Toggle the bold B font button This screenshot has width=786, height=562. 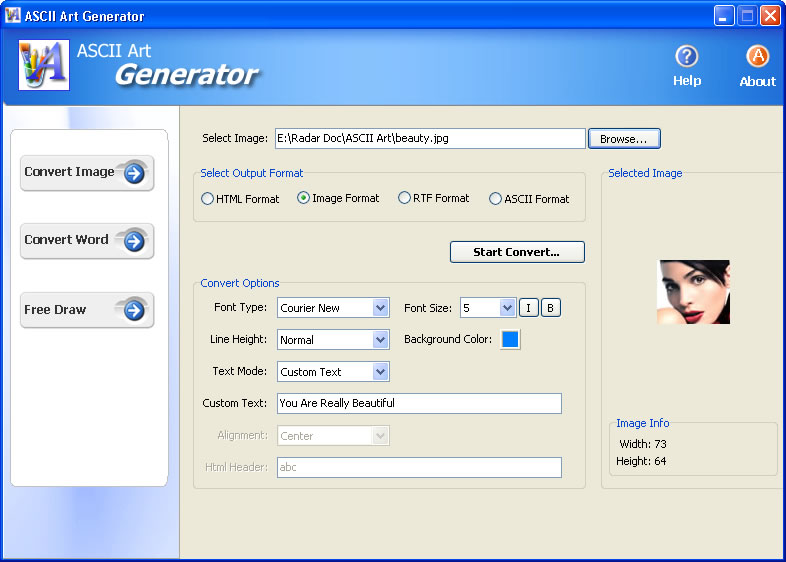(551, 308)
